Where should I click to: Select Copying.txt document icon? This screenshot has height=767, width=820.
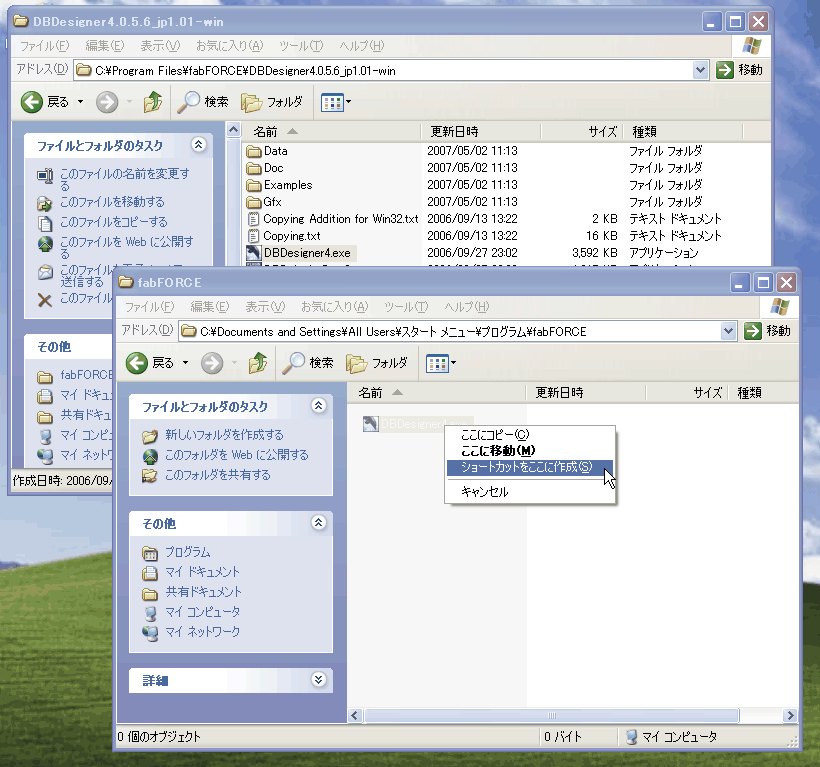[x=254, y=236]
